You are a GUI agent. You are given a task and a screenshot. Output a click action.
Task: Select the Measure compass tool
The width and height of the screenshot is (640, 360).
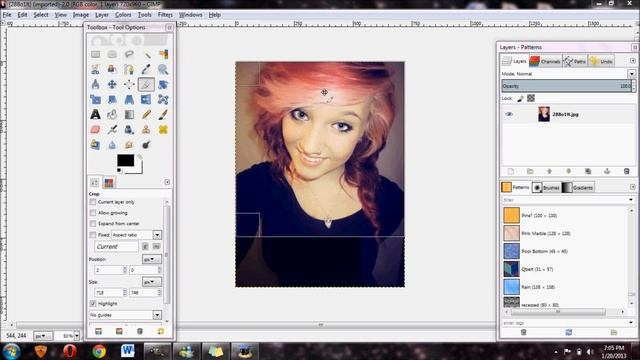point(96,84)
